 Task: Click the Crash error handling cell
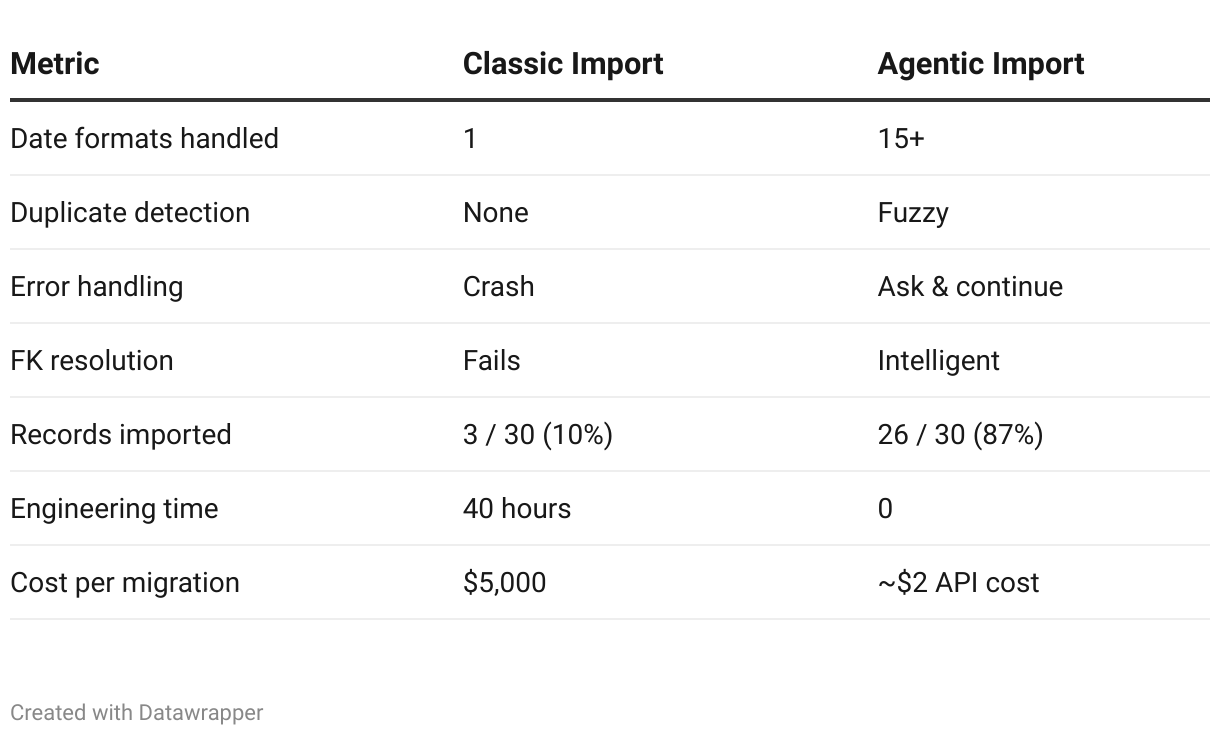pos(498,286)
